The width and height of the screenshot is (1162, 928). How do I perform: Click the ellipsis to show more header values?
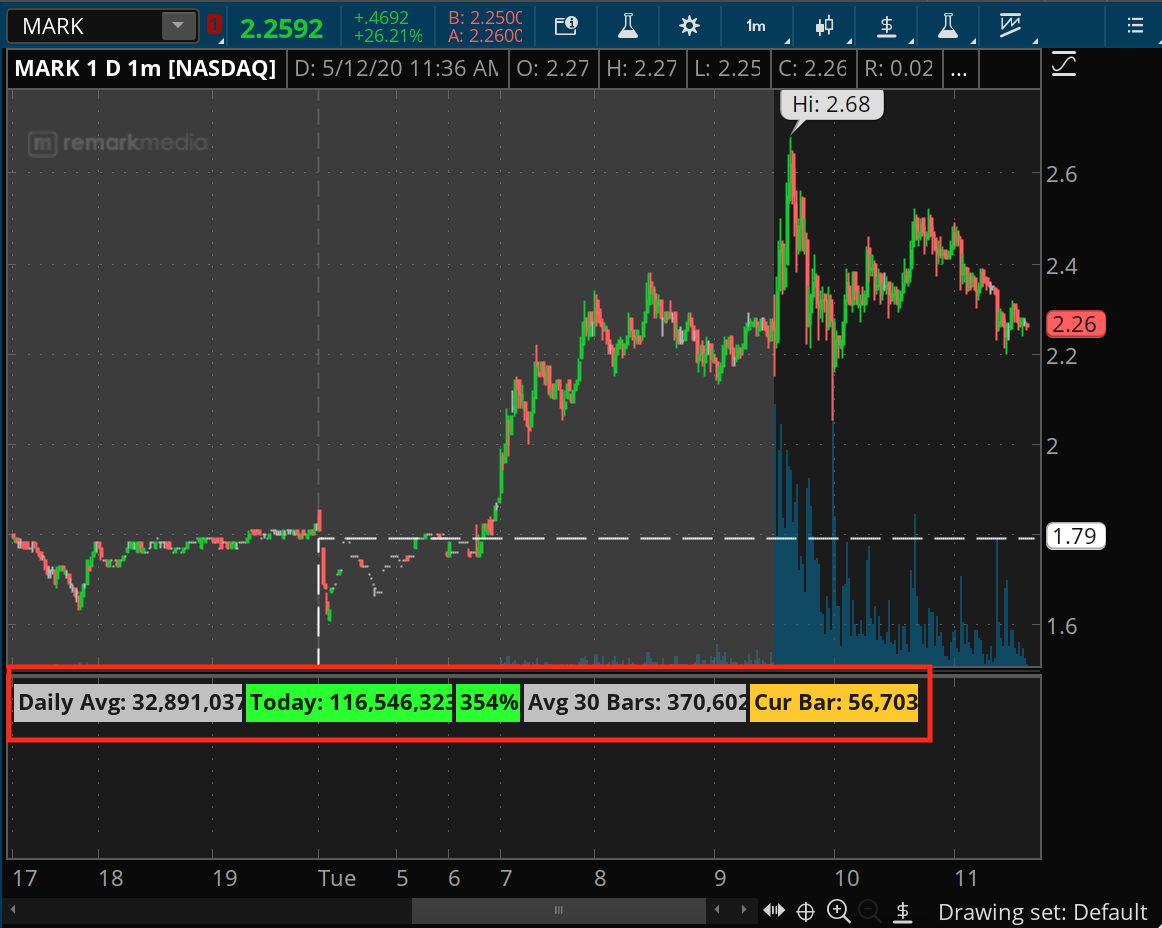pyautogui.click(x=958, y=69)
